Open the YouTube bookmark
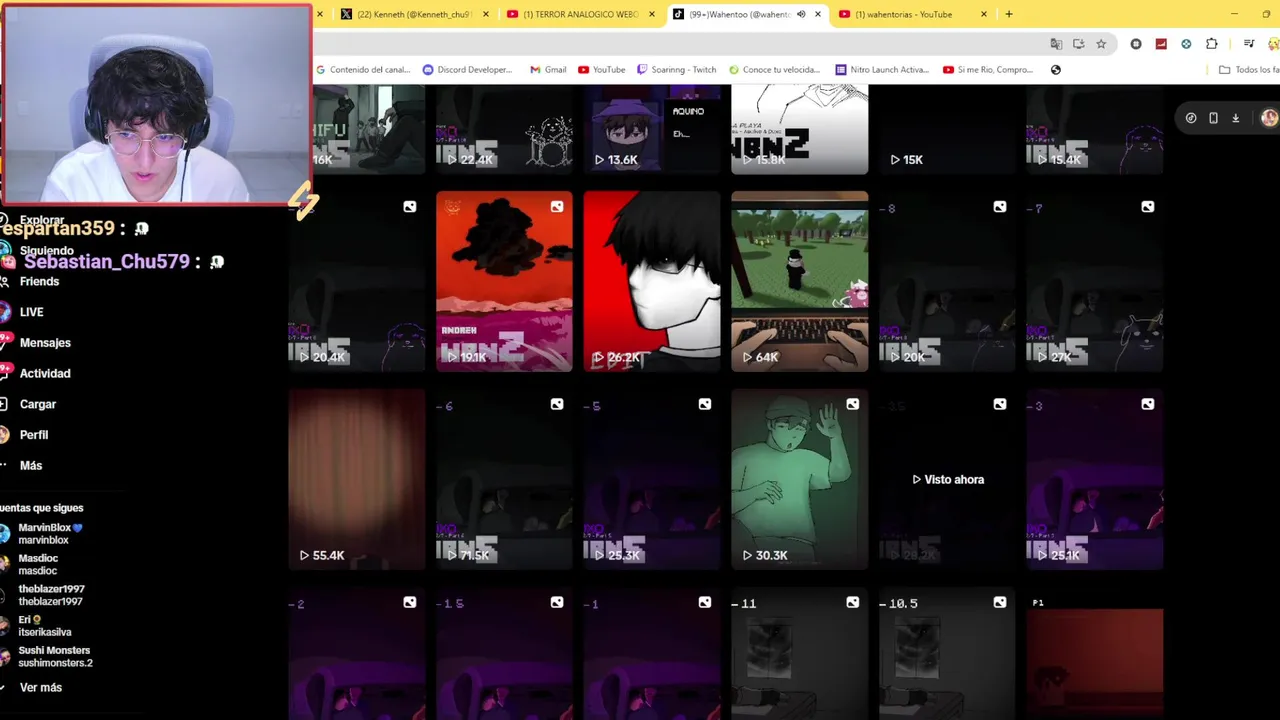Image resolution: width=1280 pixels, height=720 pixels. click(601, 70)
